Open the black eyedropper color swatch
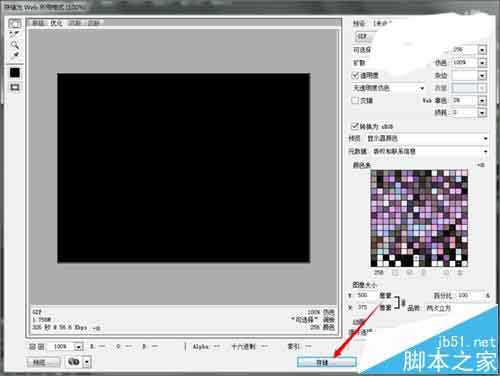The image size is (500, 376). (x=15, y=73)
